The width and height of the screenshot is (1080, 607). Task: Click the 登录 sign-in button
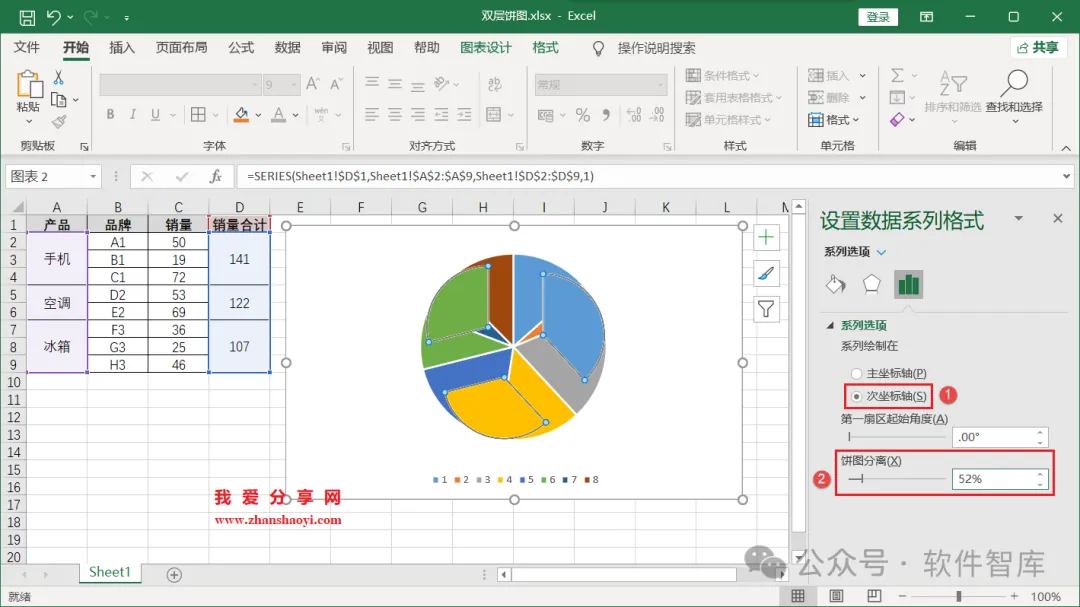pos(878,17)
